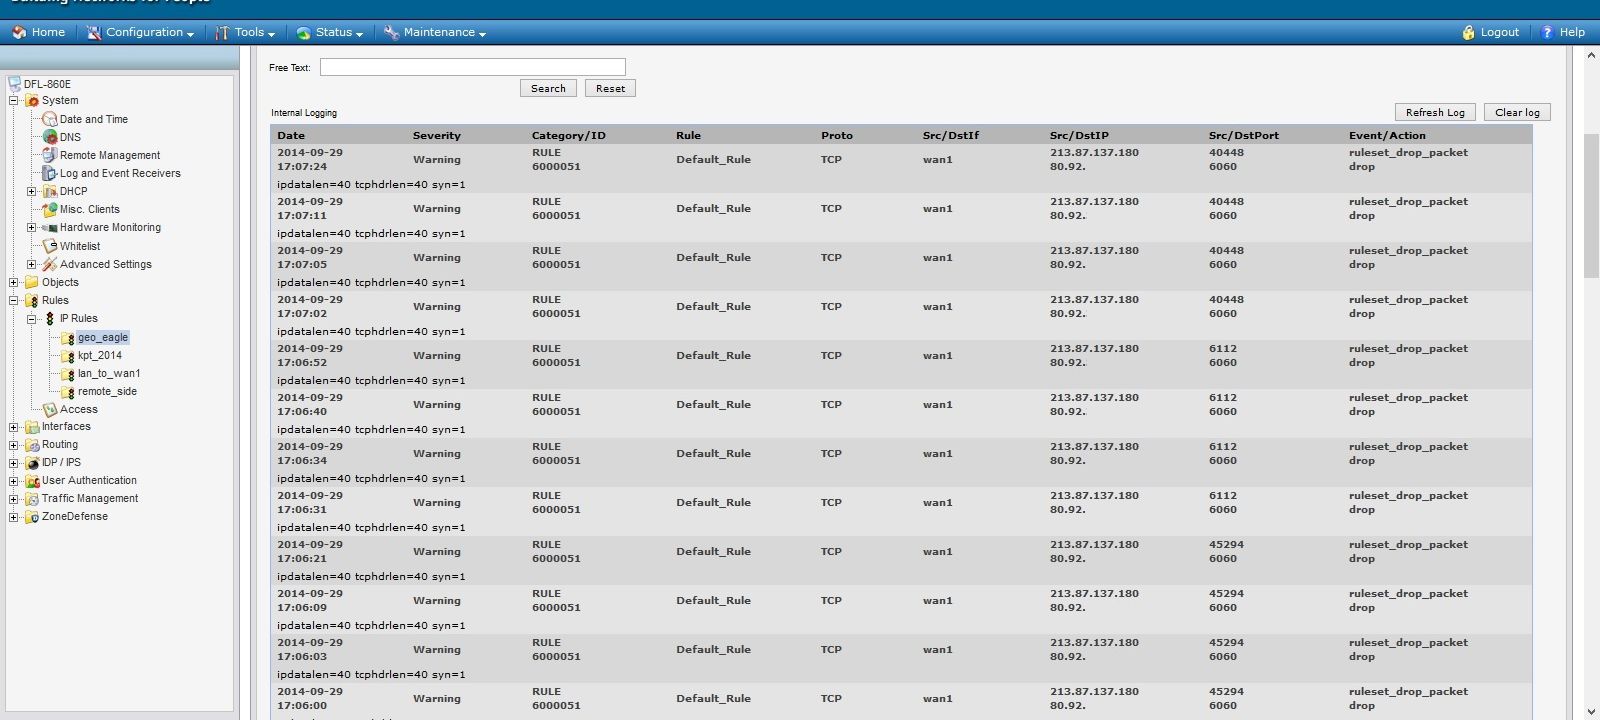Click the DNS globe icon
This screenshot has width=1600, height=720.
click(49, 137)
